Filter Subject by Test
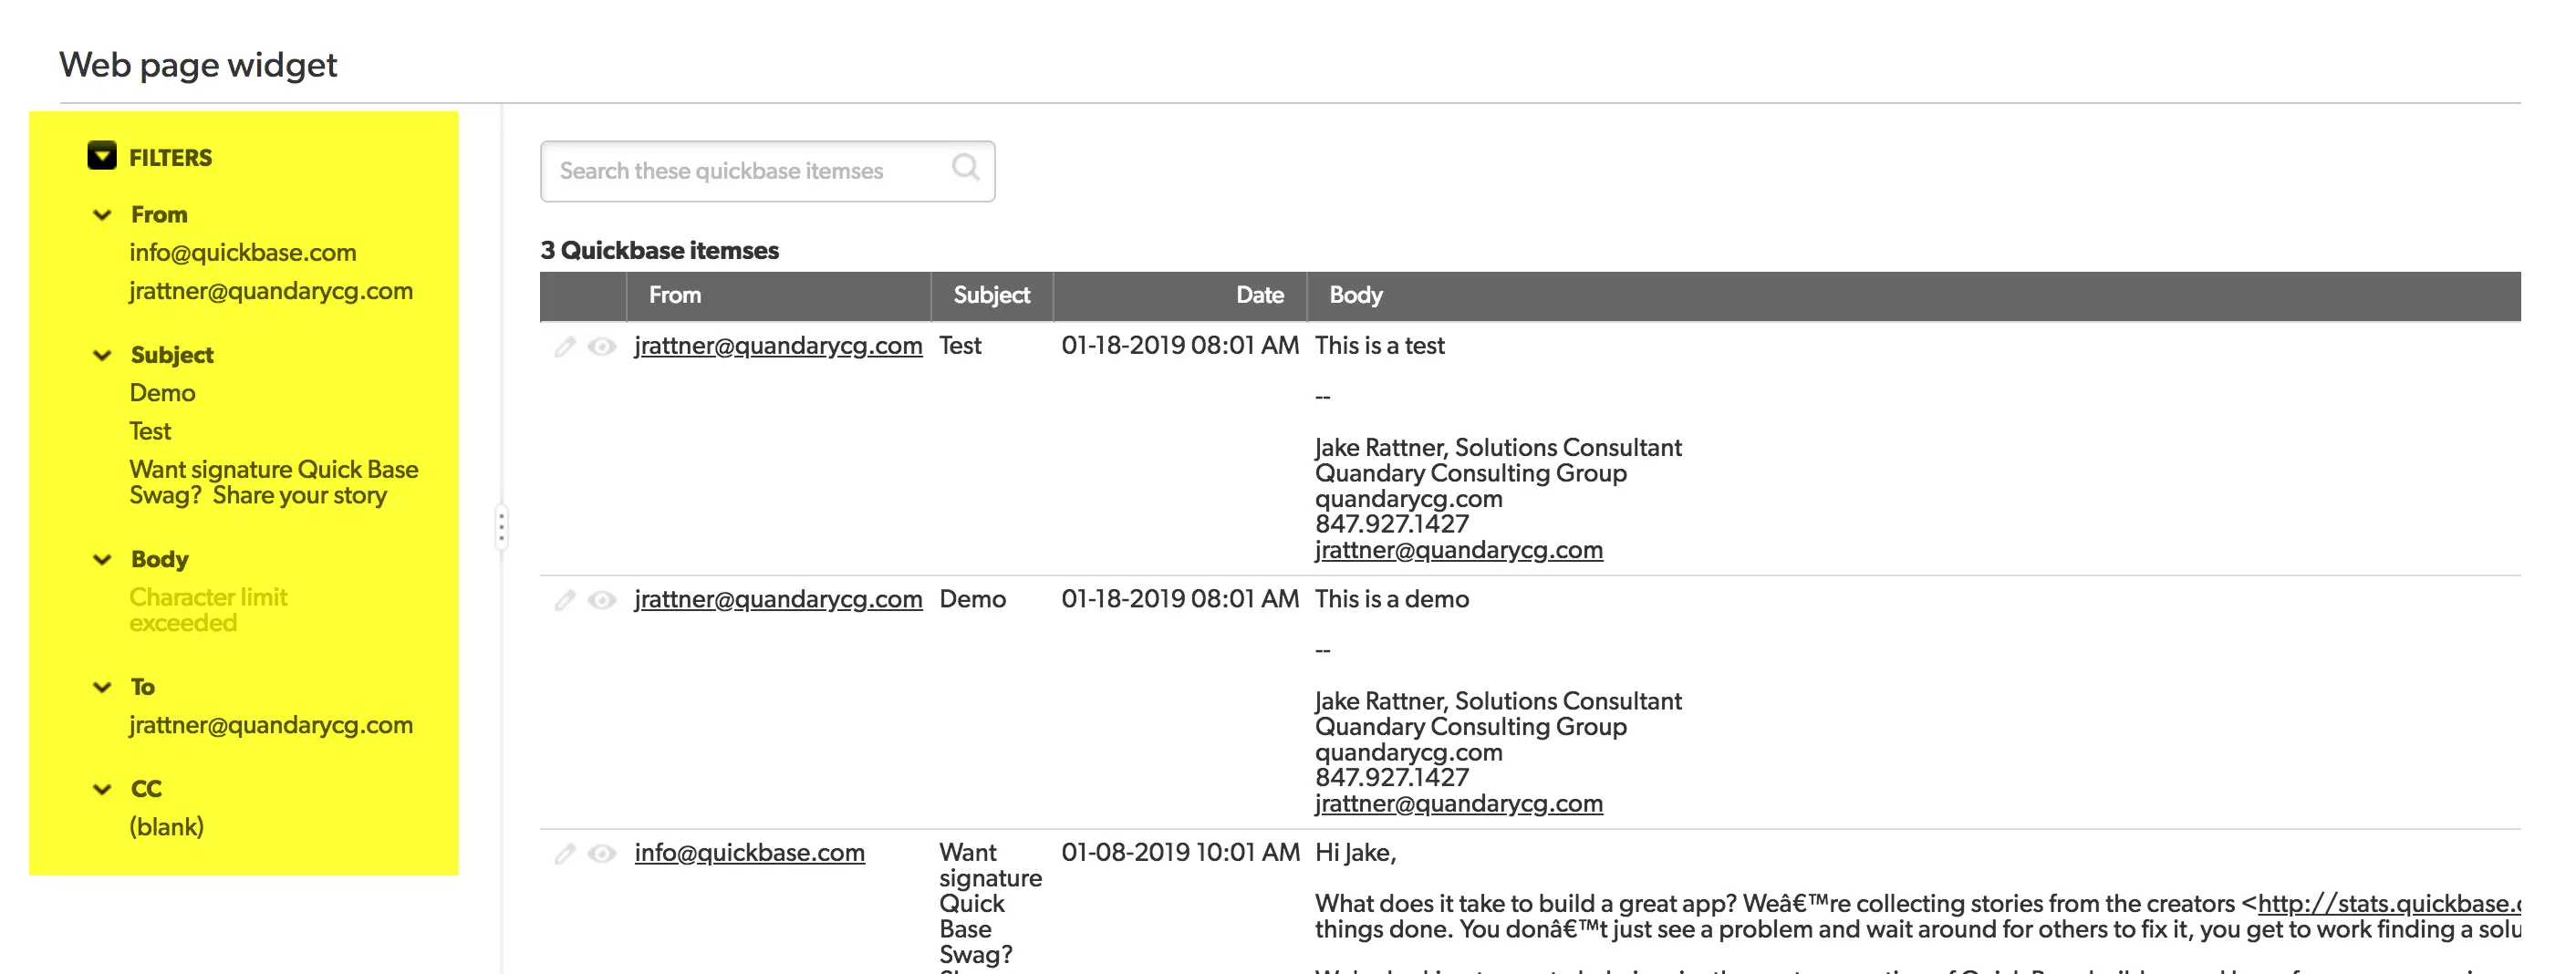Viewport: 2576px width, 974px height. 150,431
